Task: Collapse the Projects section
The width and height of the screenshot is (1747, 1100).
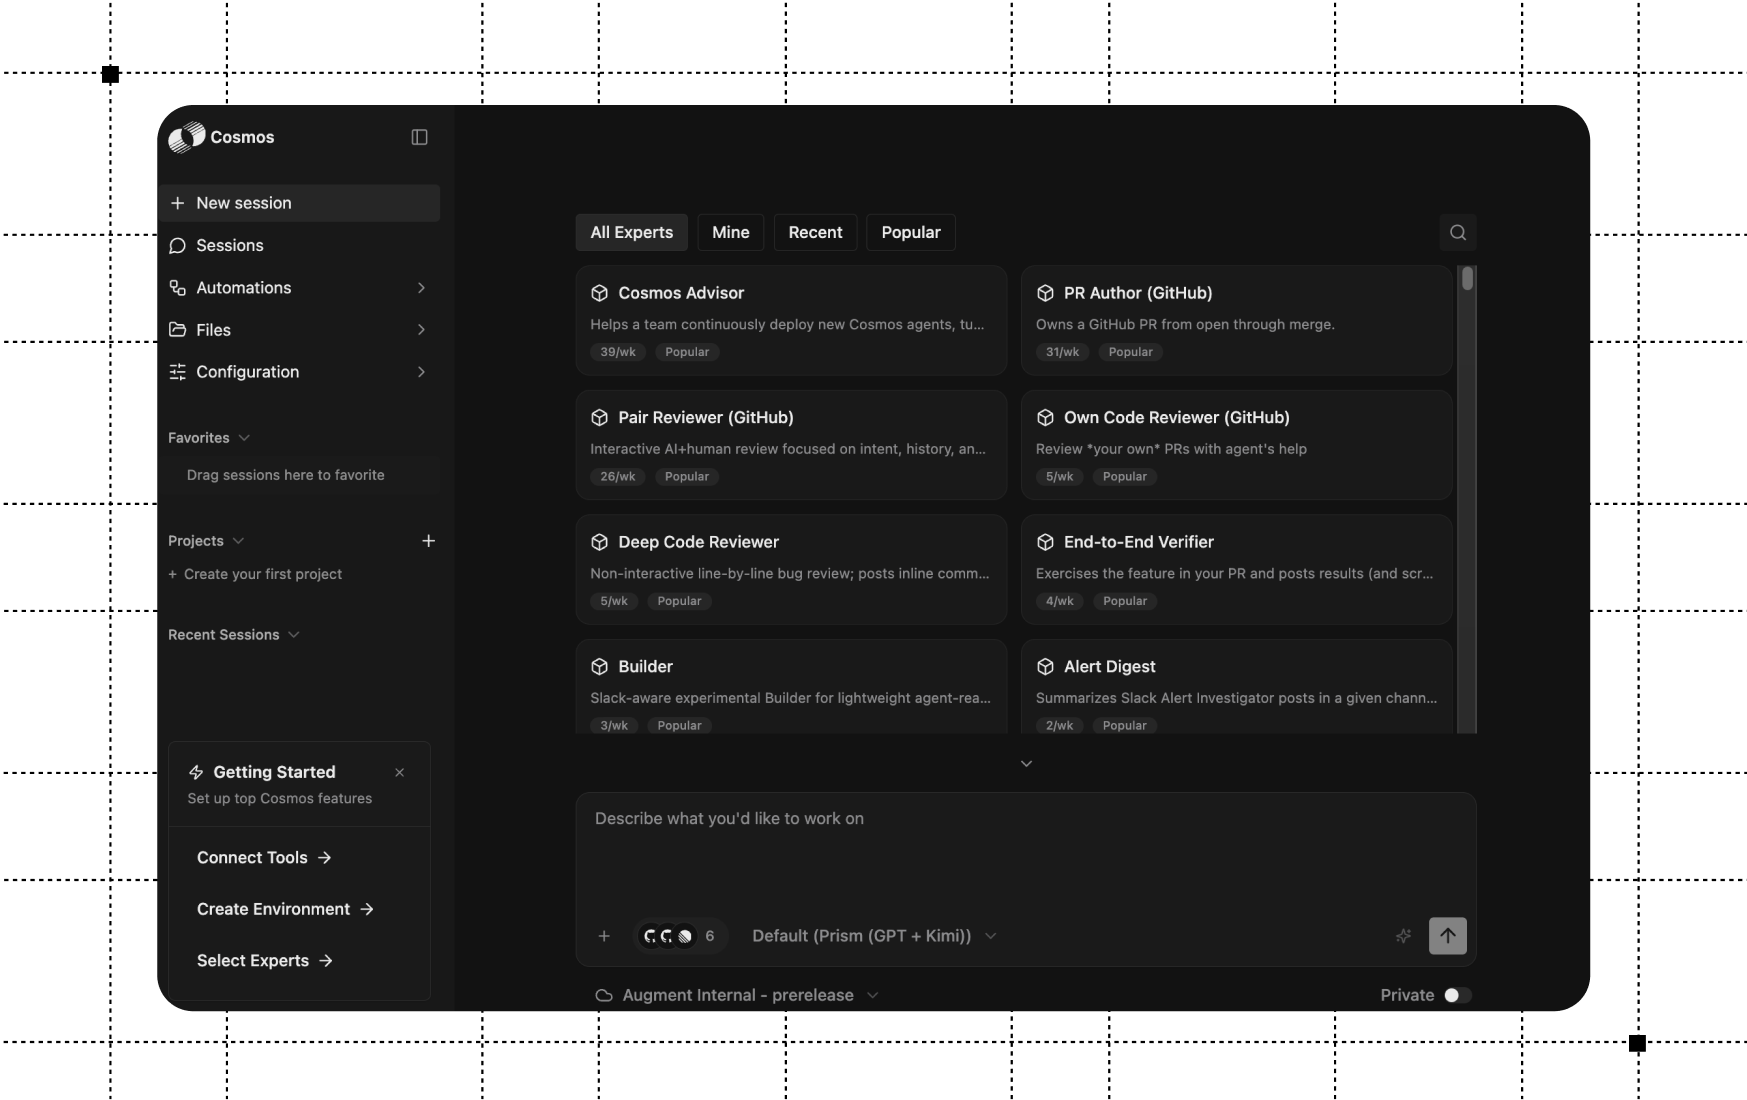Action: tap(238, 541)
